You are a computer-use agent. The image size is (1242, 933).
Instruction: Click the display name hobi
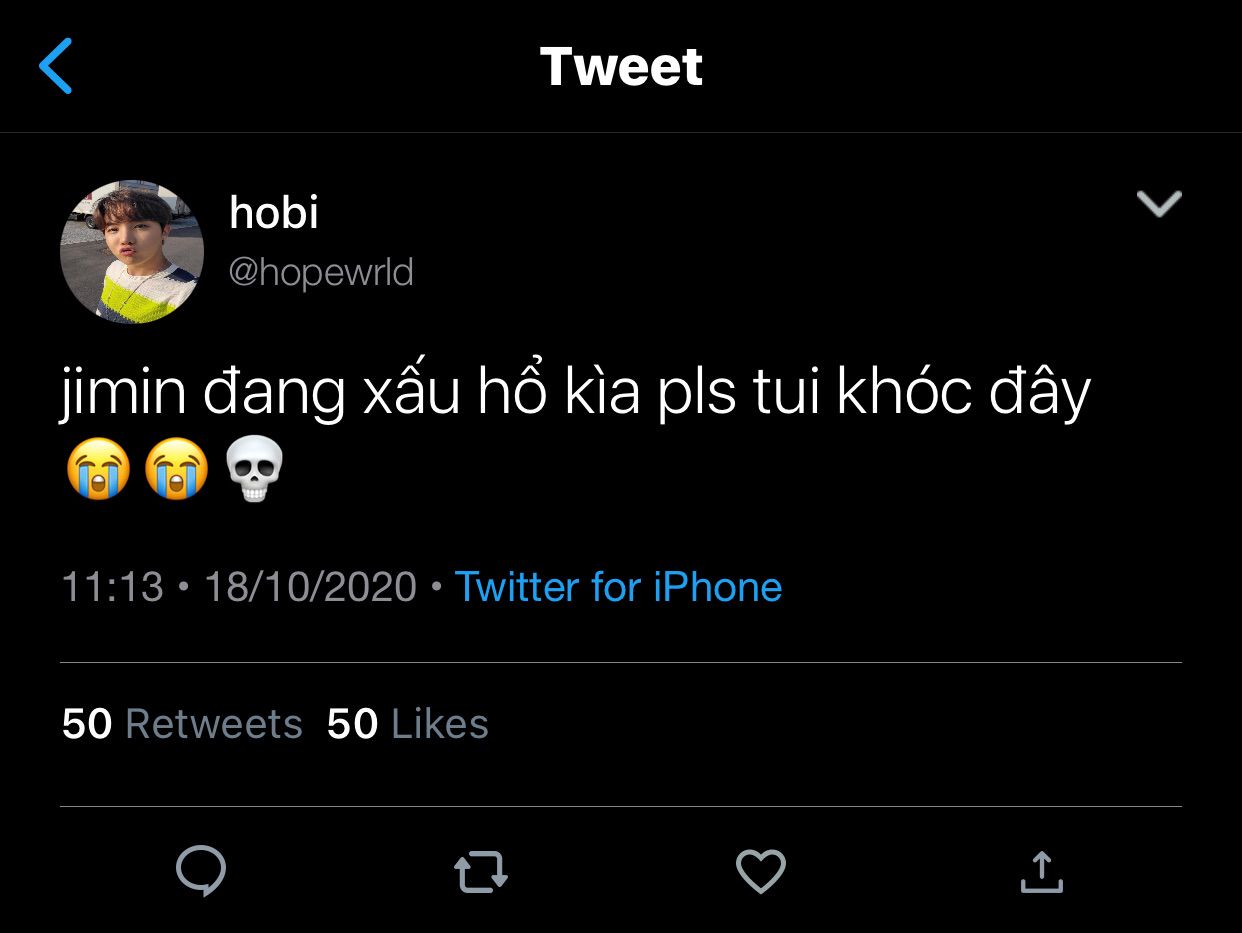[x=274, y=212]
